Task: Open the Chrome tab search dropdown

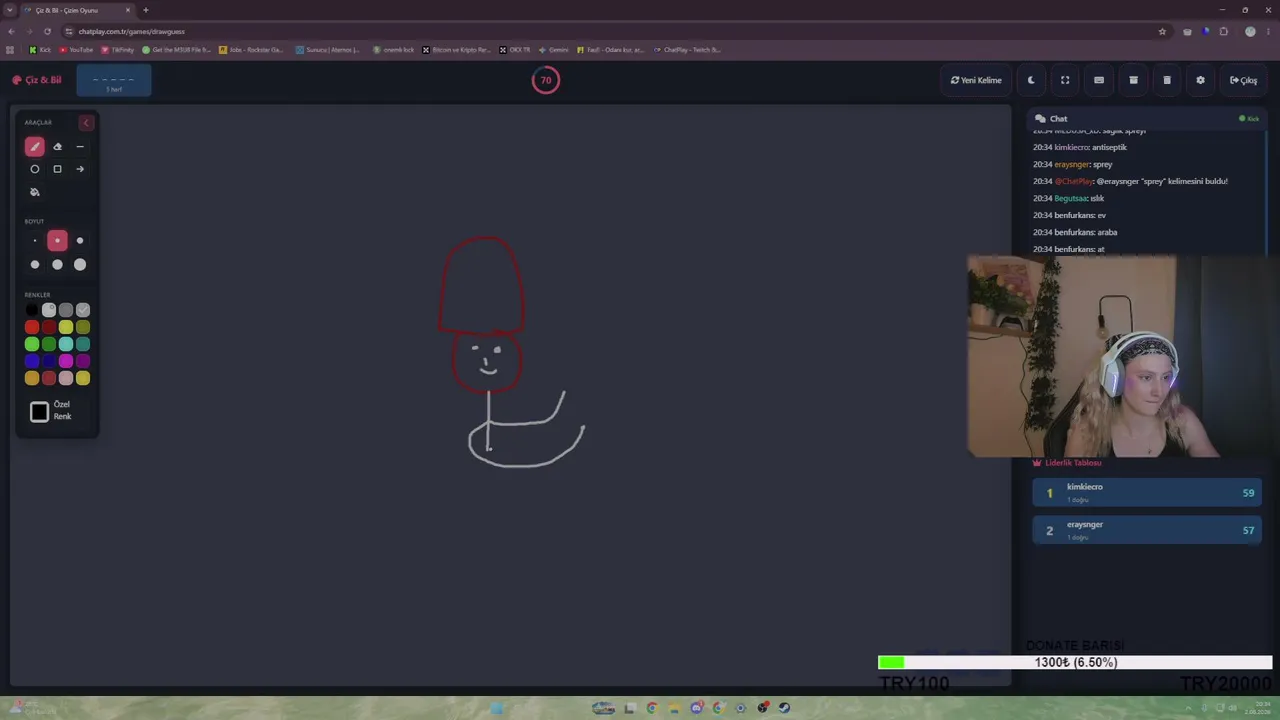Action: (9, 10)
